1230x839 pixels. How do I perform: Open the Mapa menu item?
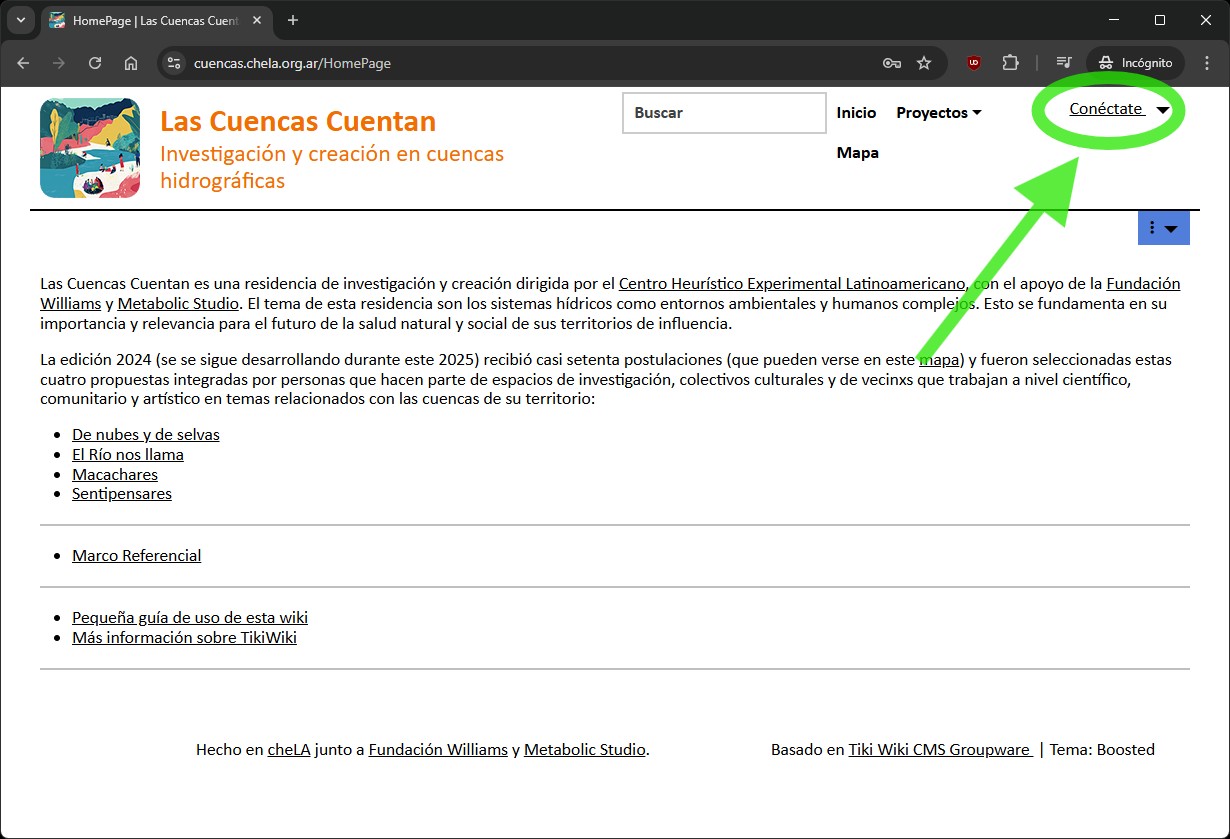coord(857,153)
